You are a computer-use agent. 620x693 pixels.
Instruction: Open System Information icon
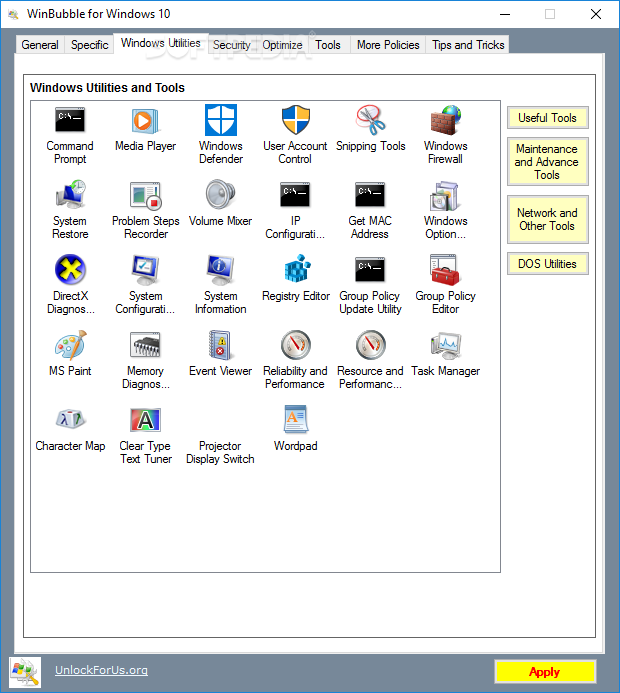coord(220,270)
